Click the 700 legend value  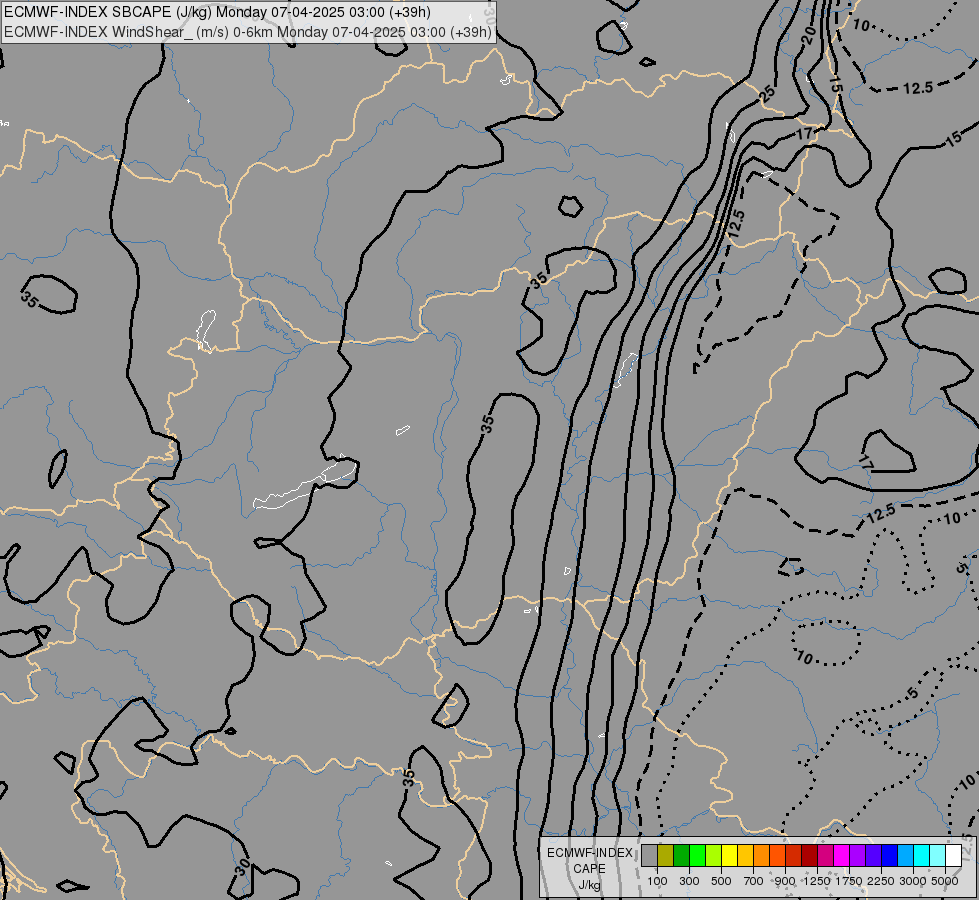tap(754, 881)
